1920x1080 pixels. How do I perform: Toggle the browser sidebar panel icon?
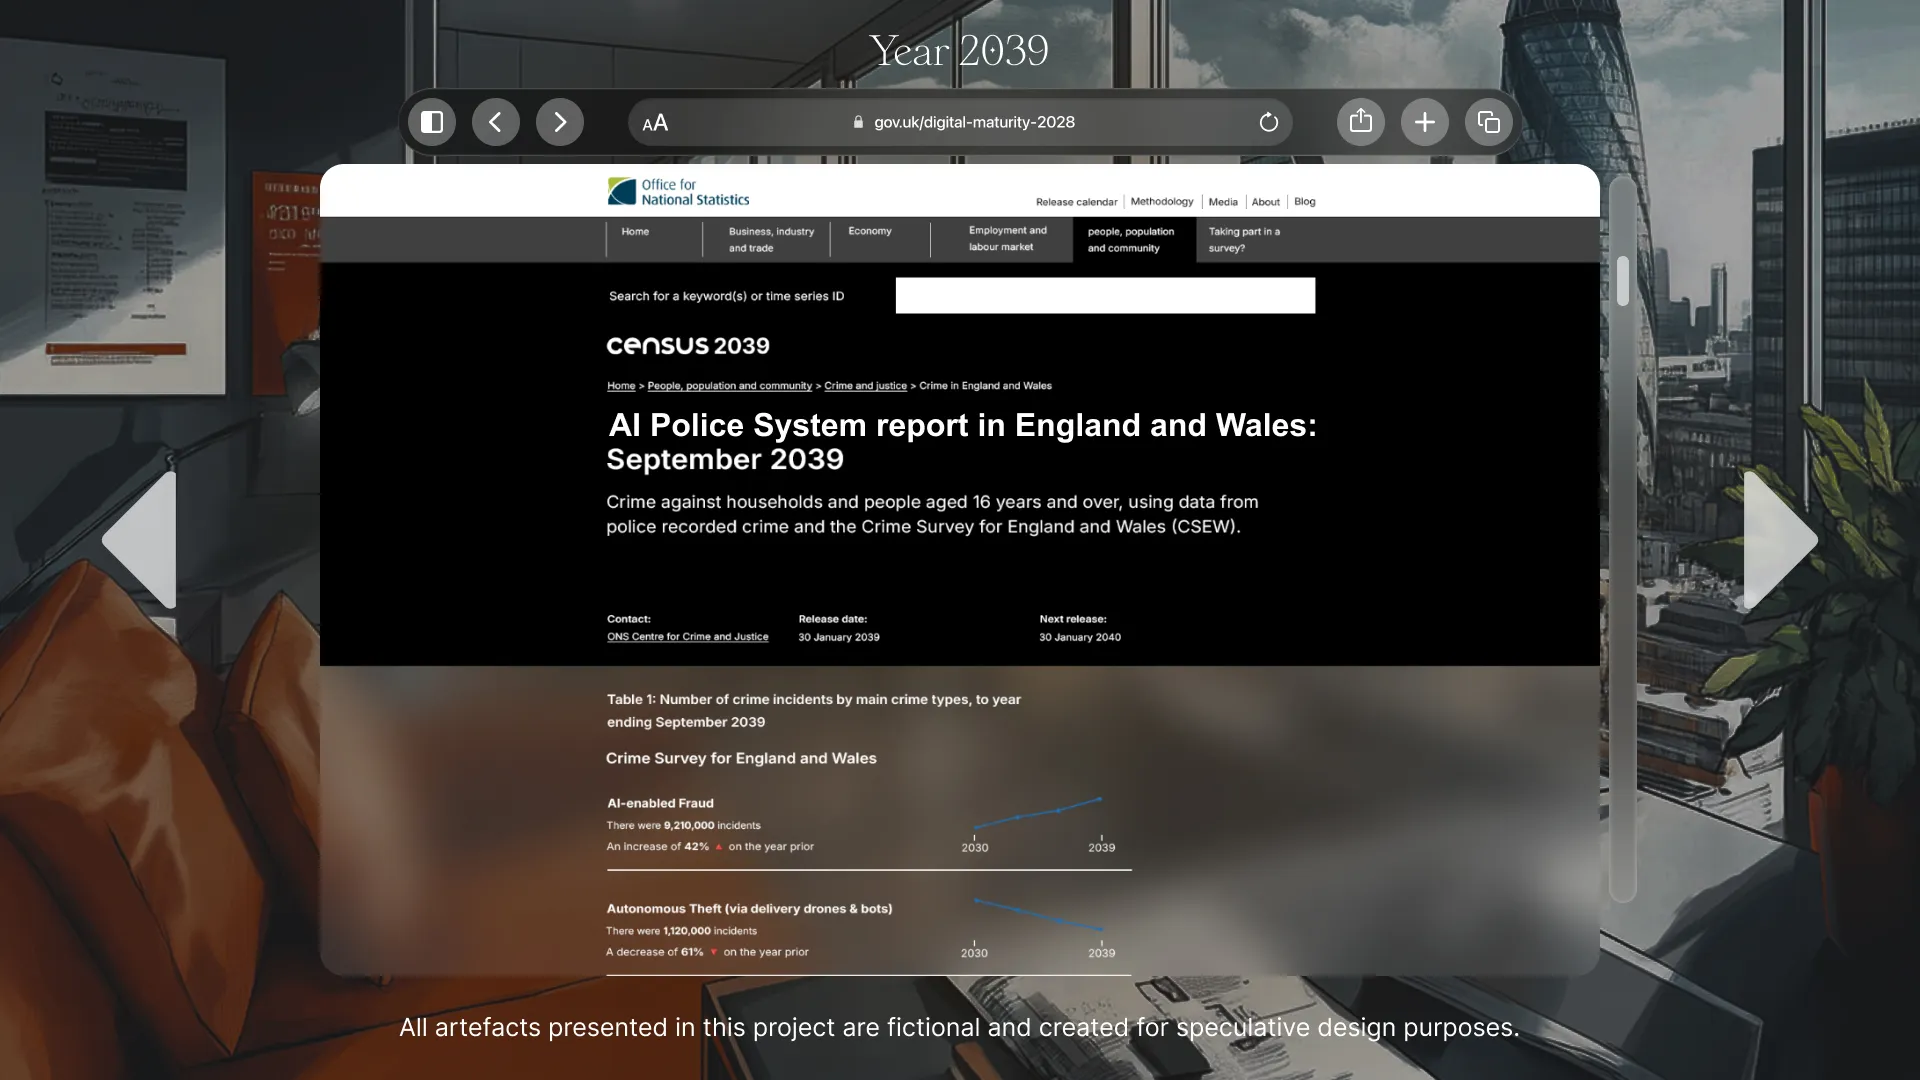(432, 122)
